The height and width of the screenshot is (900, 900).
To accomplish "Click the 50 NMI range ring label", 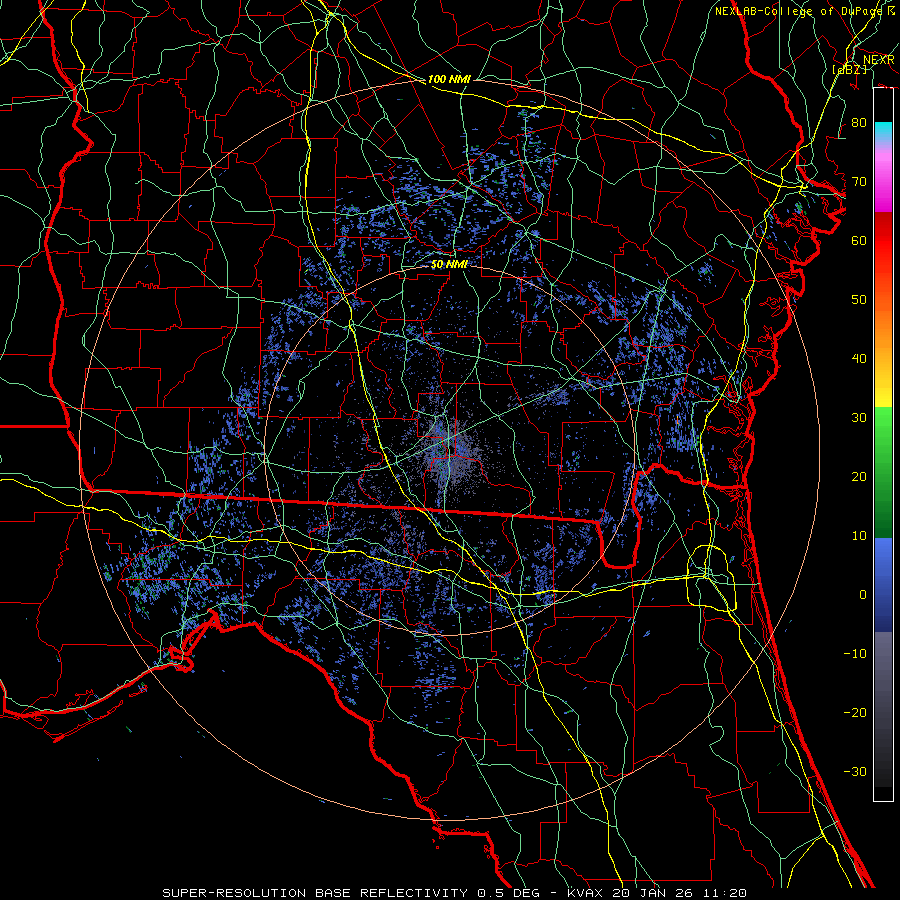I will (x=449, y=264).
